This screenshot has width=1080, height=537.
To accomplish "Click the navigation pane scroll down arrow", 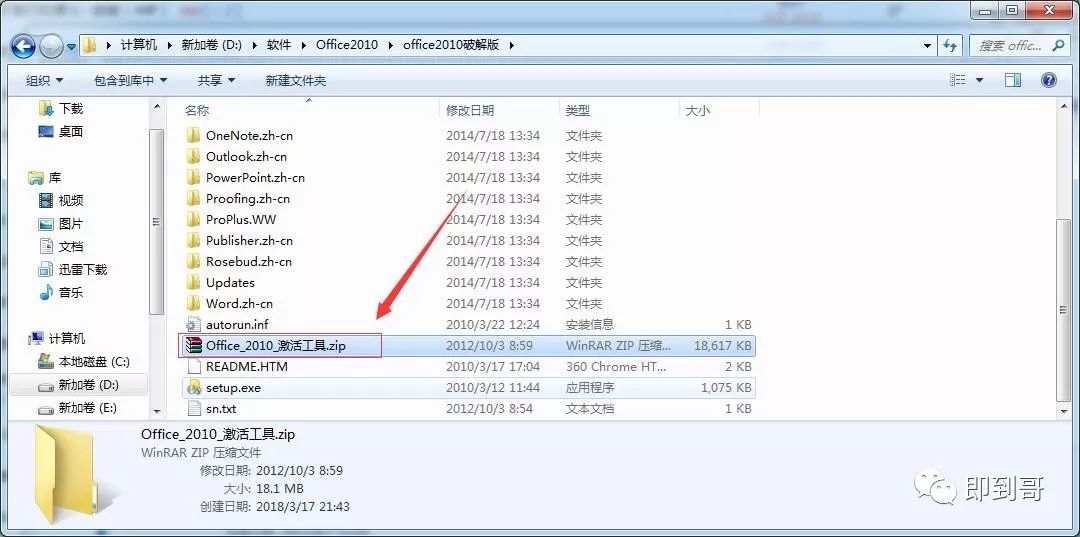I will tap(157, 411).
